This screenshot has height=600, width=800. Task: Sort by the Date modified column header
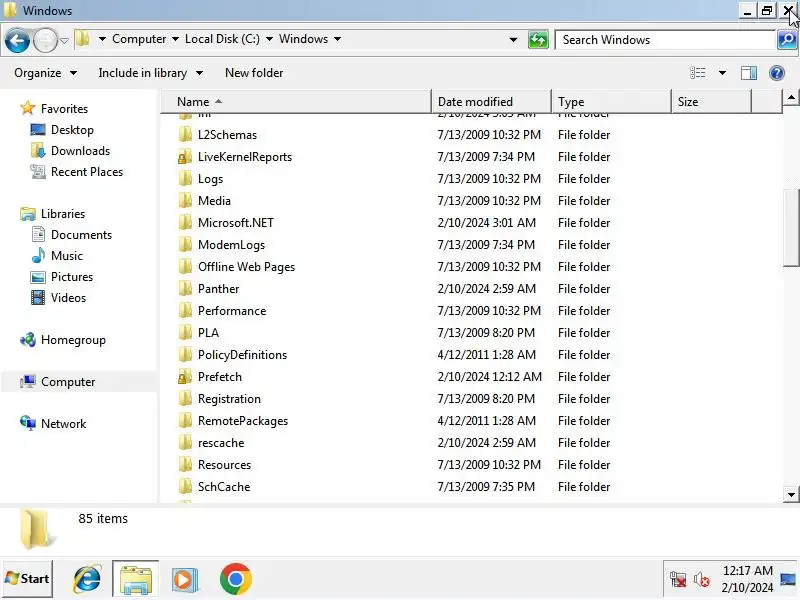coord(491,102)
